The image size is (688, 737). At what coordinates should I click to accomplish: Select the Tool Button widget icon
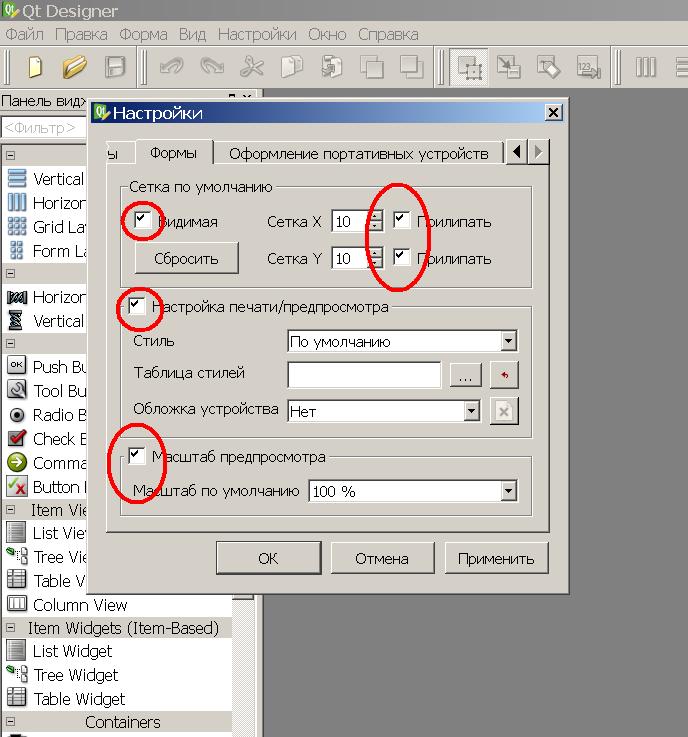(x=17, y=390)
